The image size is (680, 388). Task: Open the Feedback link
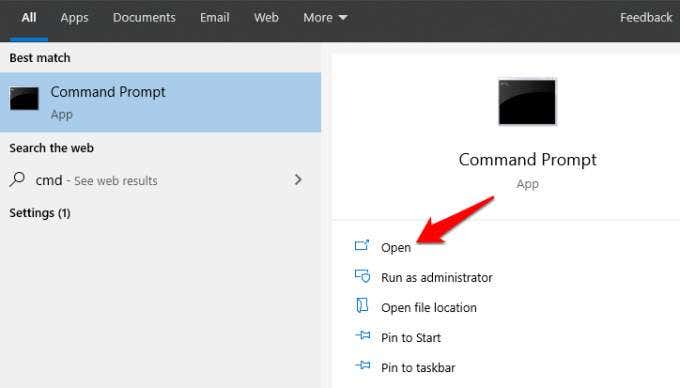coord(646,17)
